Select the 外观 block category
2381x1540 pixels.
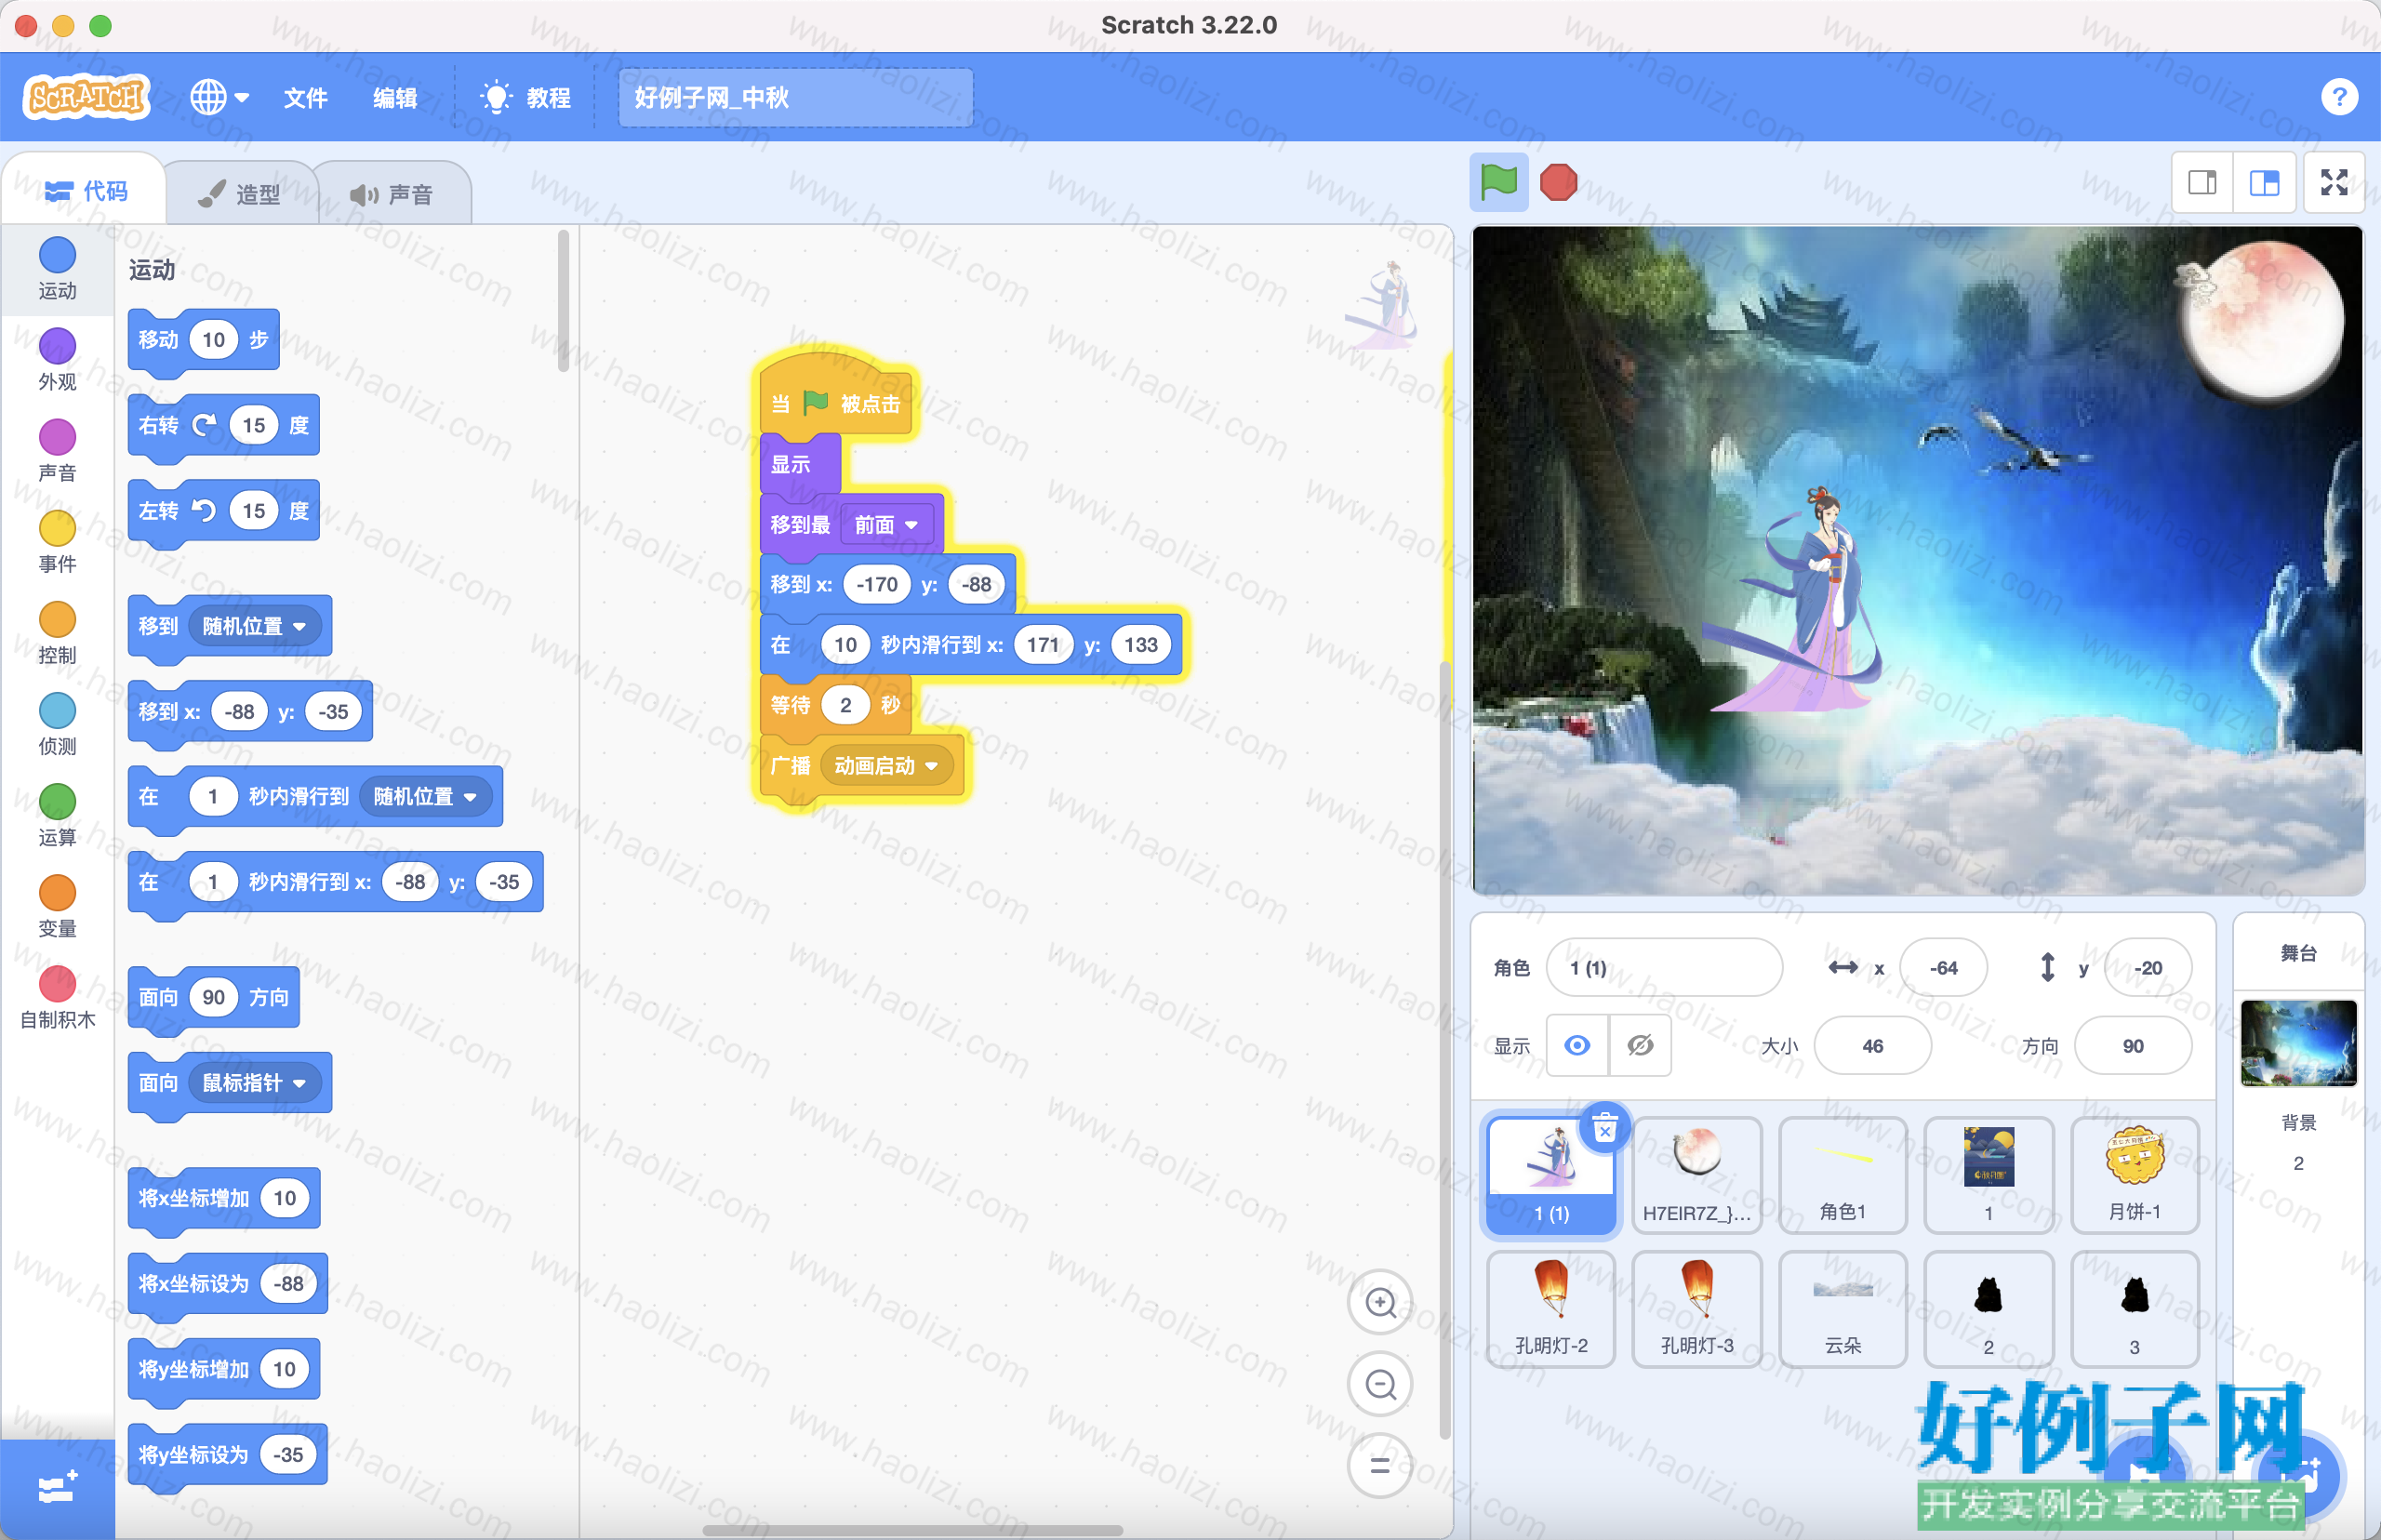pyautogui.click(x=57, y=359)
